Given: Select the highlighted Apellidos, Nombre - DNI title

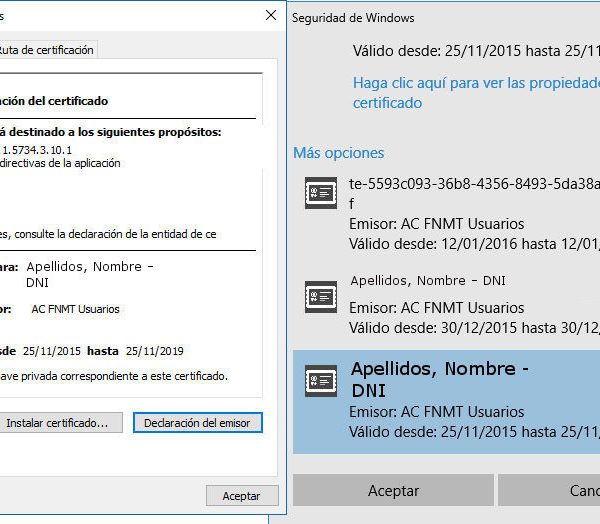Looking at the screenshot, I should [x=440, y=379].
